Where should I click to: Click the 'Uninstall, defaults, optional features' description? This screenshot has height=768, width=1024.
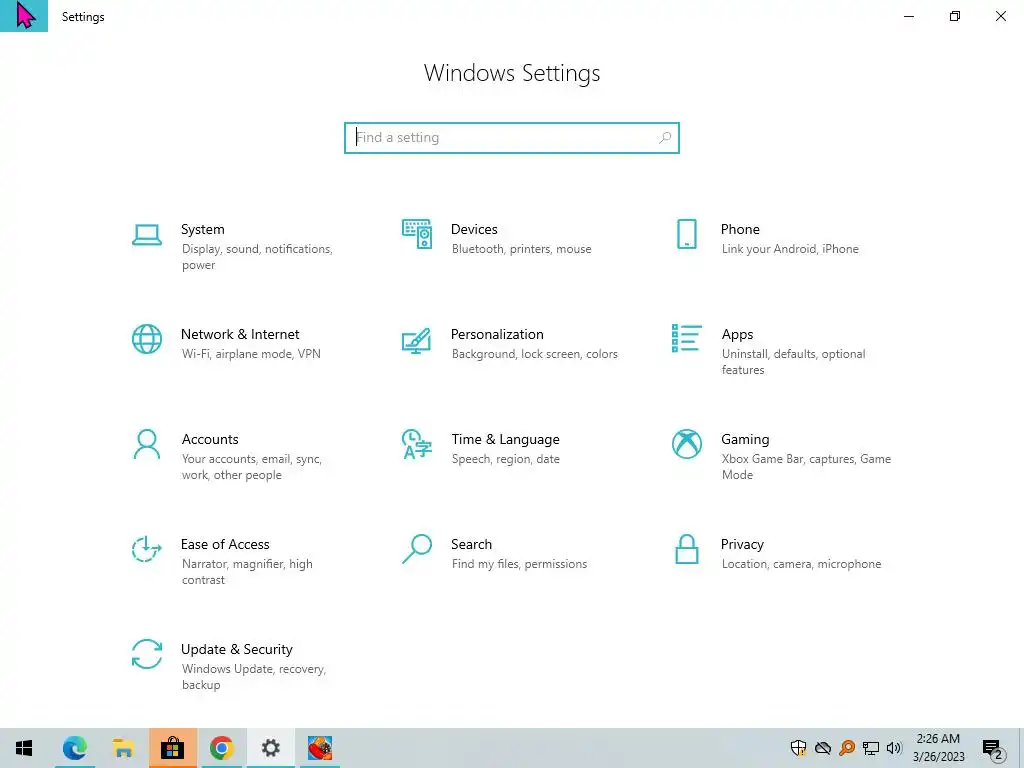click(793, 362)
